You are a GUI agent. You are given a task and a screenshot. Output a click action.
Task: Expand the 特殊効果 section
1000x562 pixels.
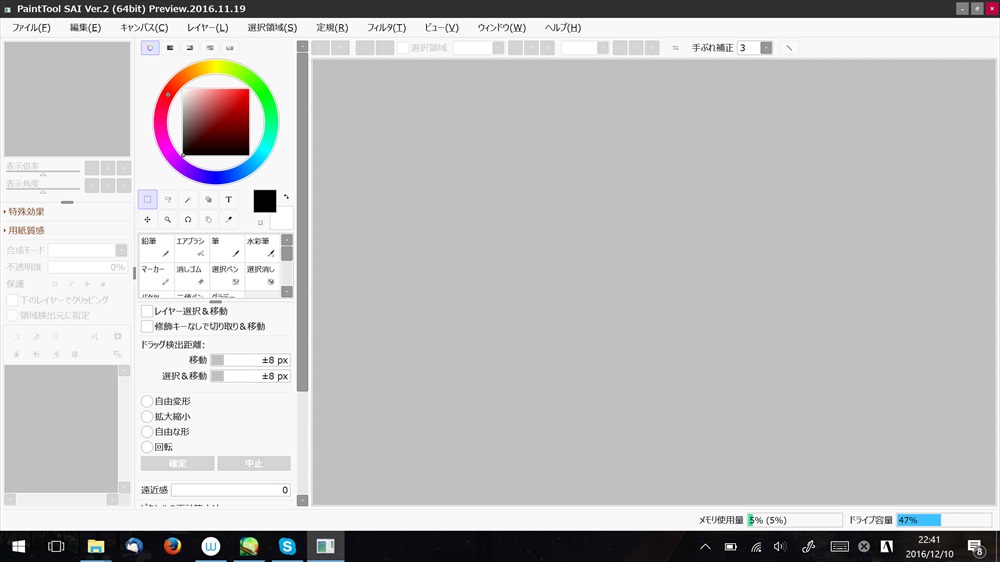(x=25, y=212)
